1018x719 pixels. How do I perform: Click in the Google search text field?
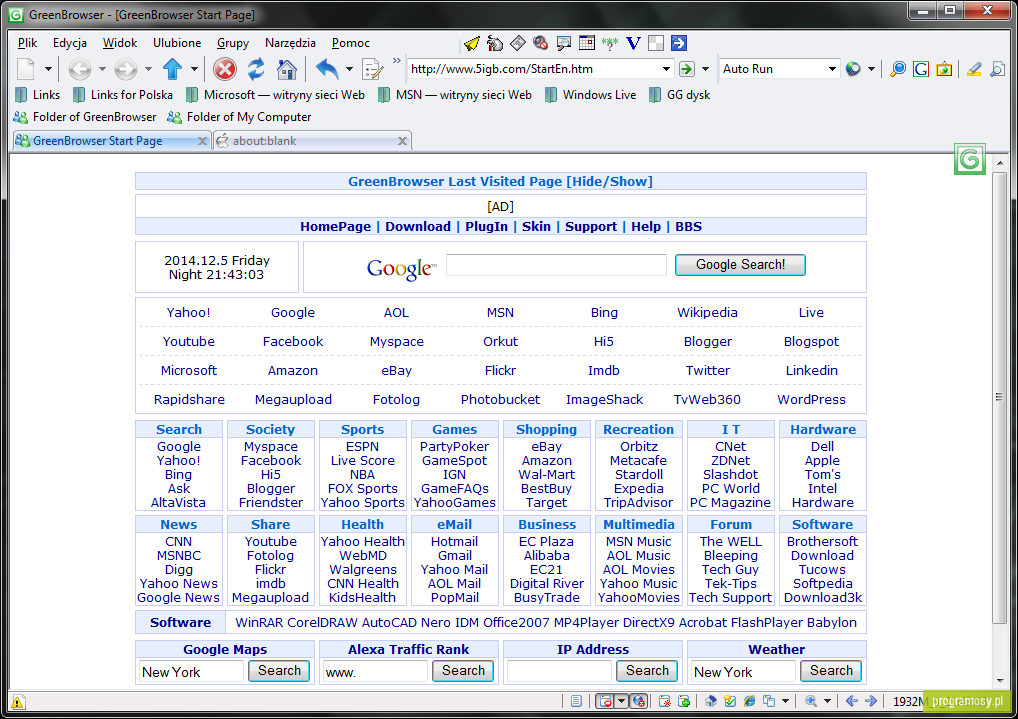(556, 265)
